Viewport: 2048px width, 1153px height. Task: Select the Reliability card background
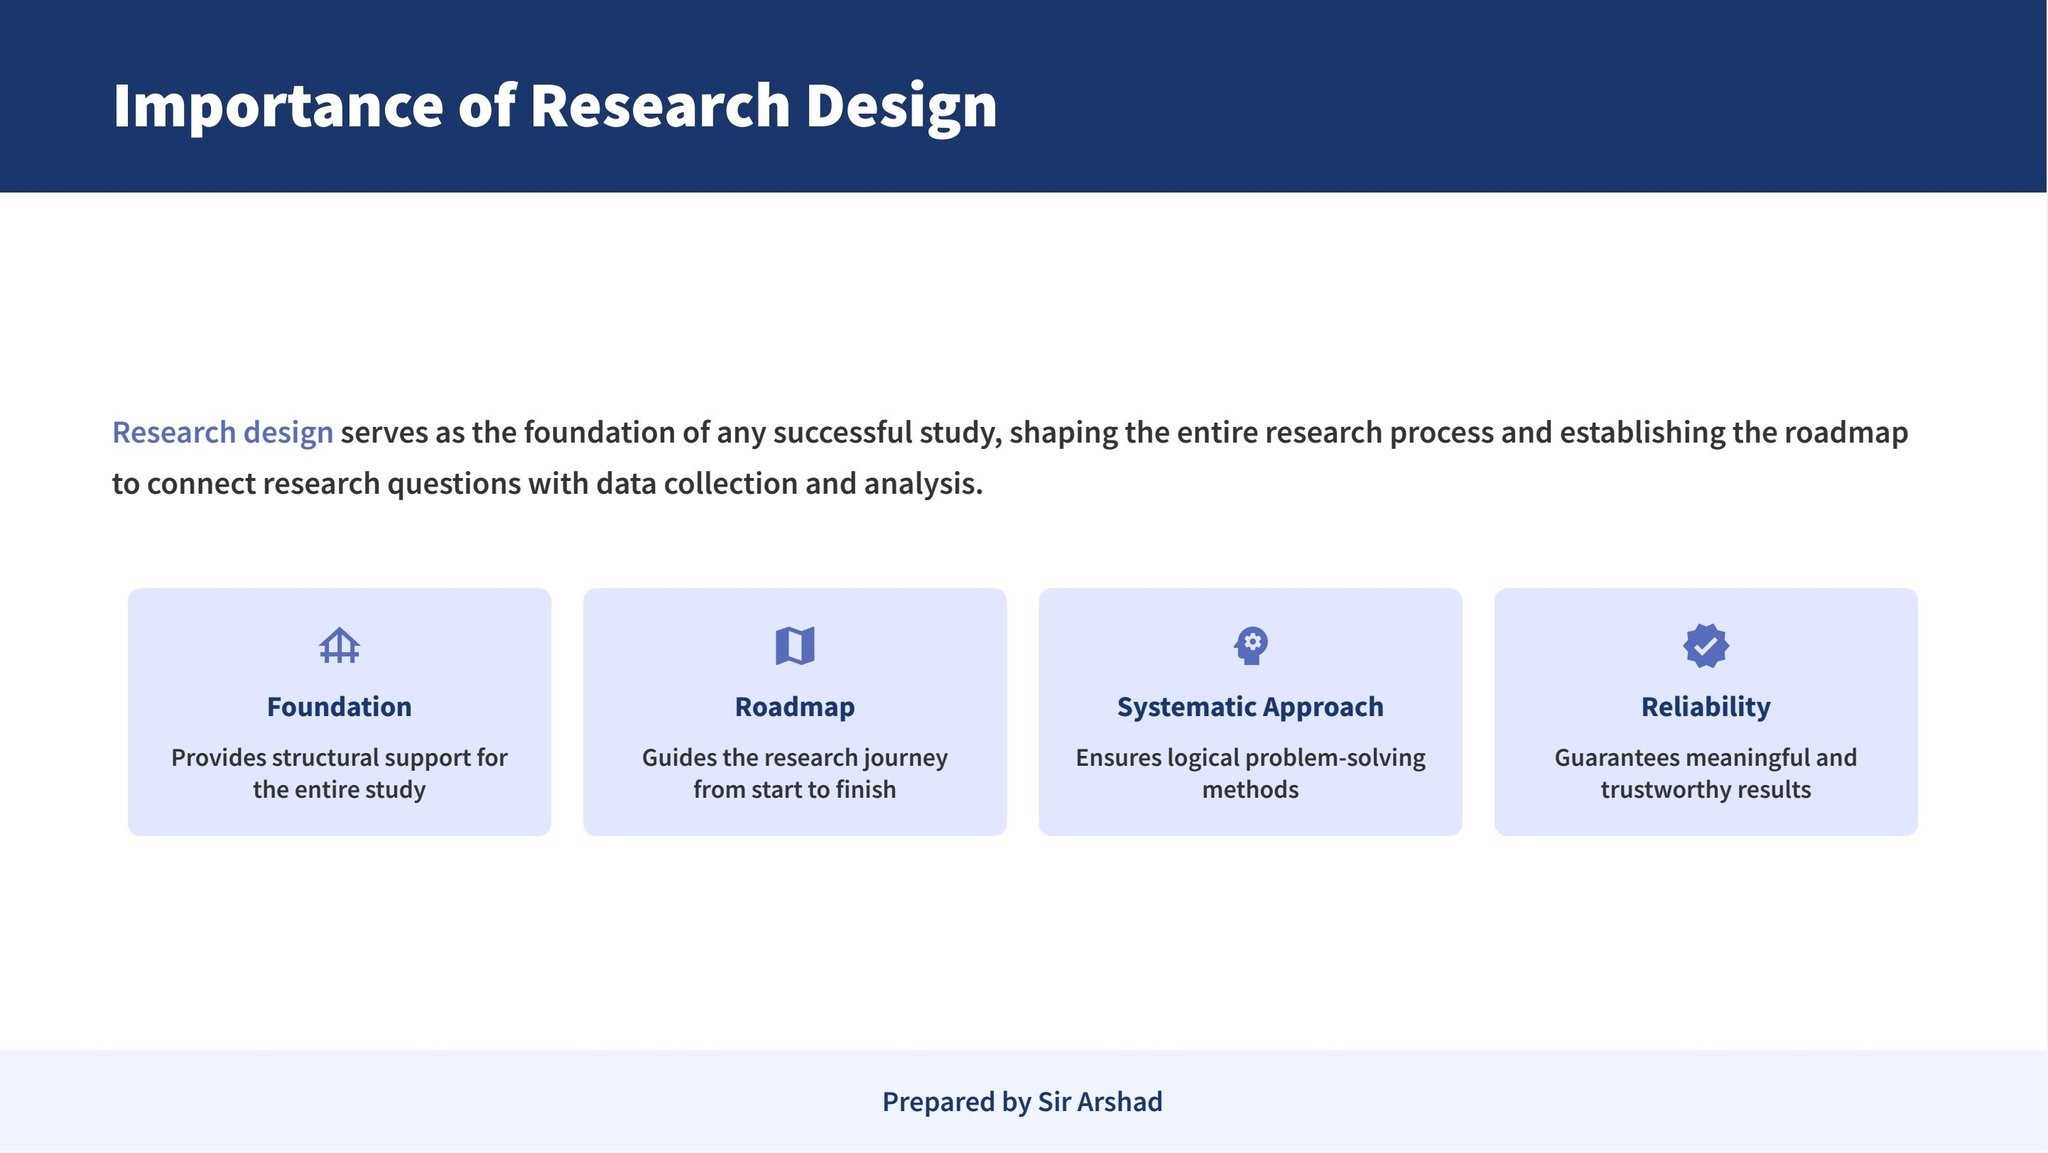(1706, 712)
